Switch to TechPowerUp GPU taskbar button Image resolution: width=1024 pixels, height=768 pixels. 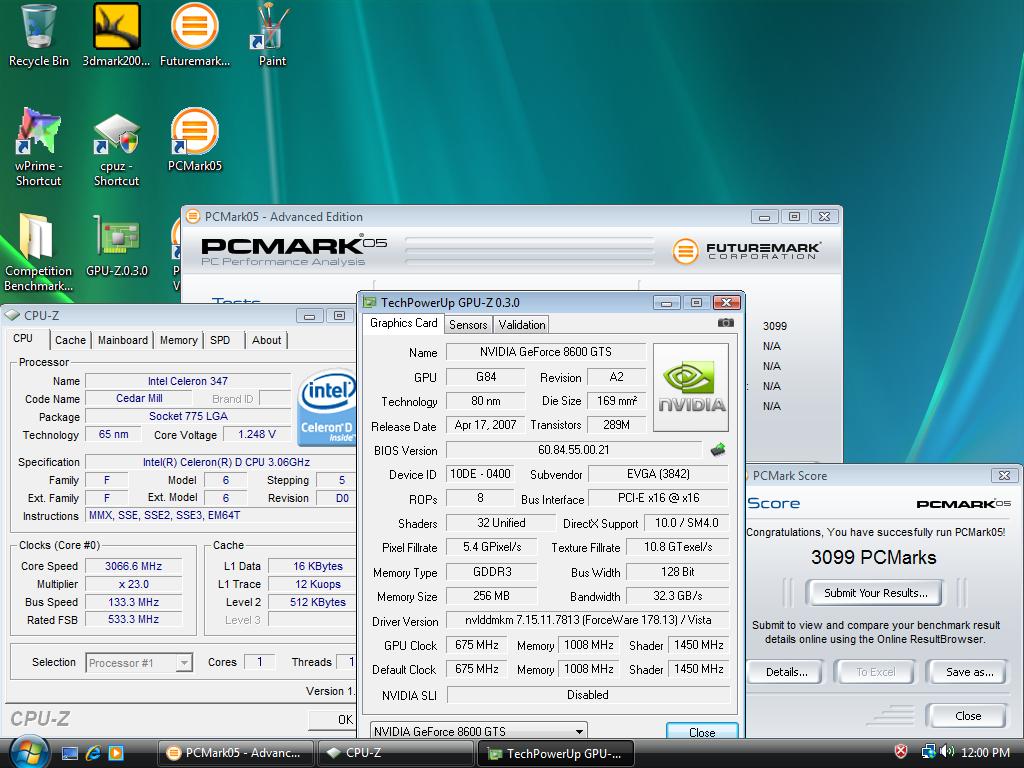coord(556,753)
